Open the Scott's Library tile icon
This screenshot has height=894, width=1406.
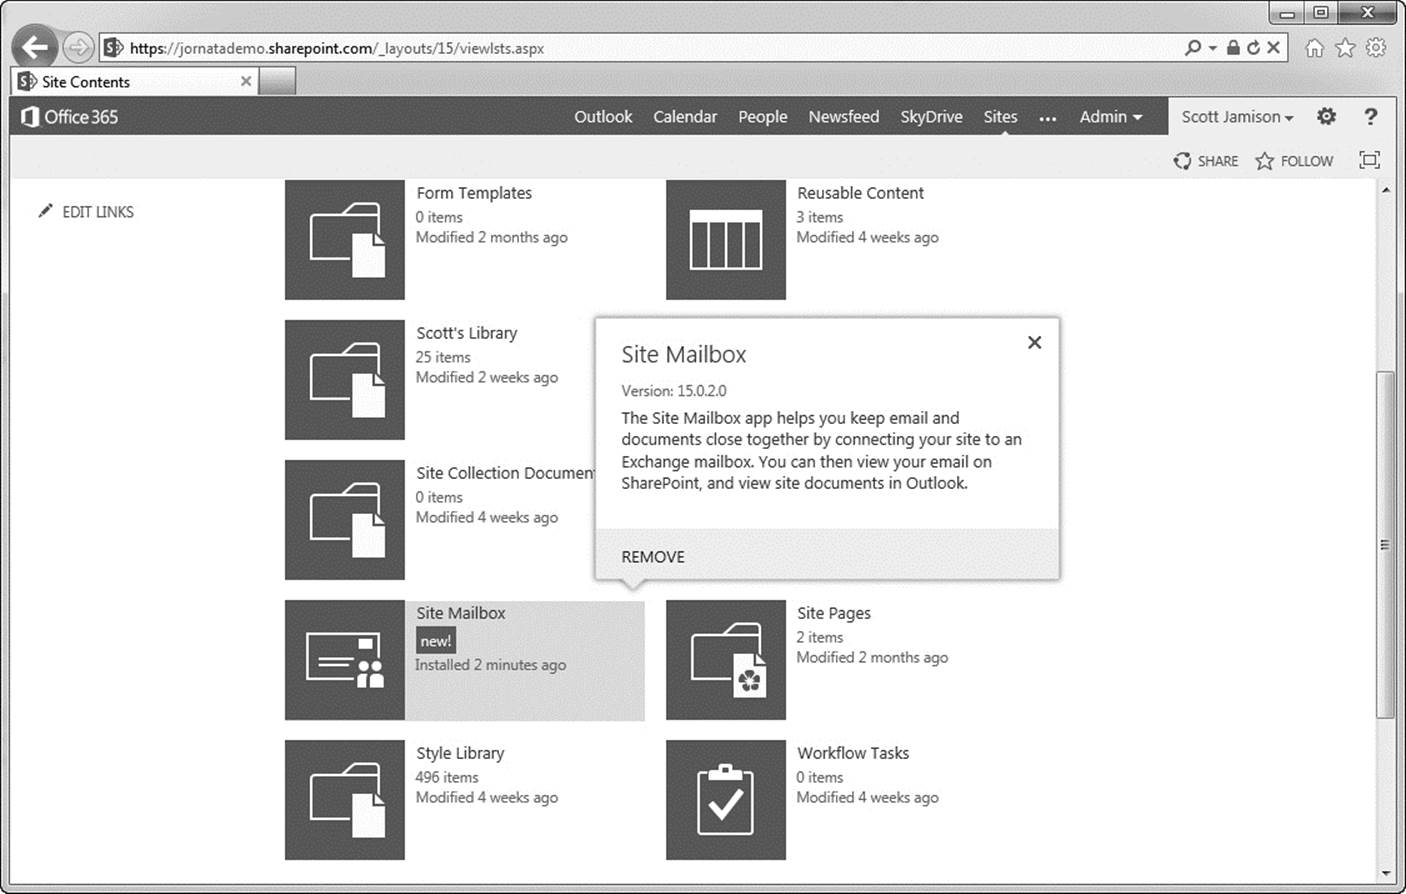tap(345, 380)
